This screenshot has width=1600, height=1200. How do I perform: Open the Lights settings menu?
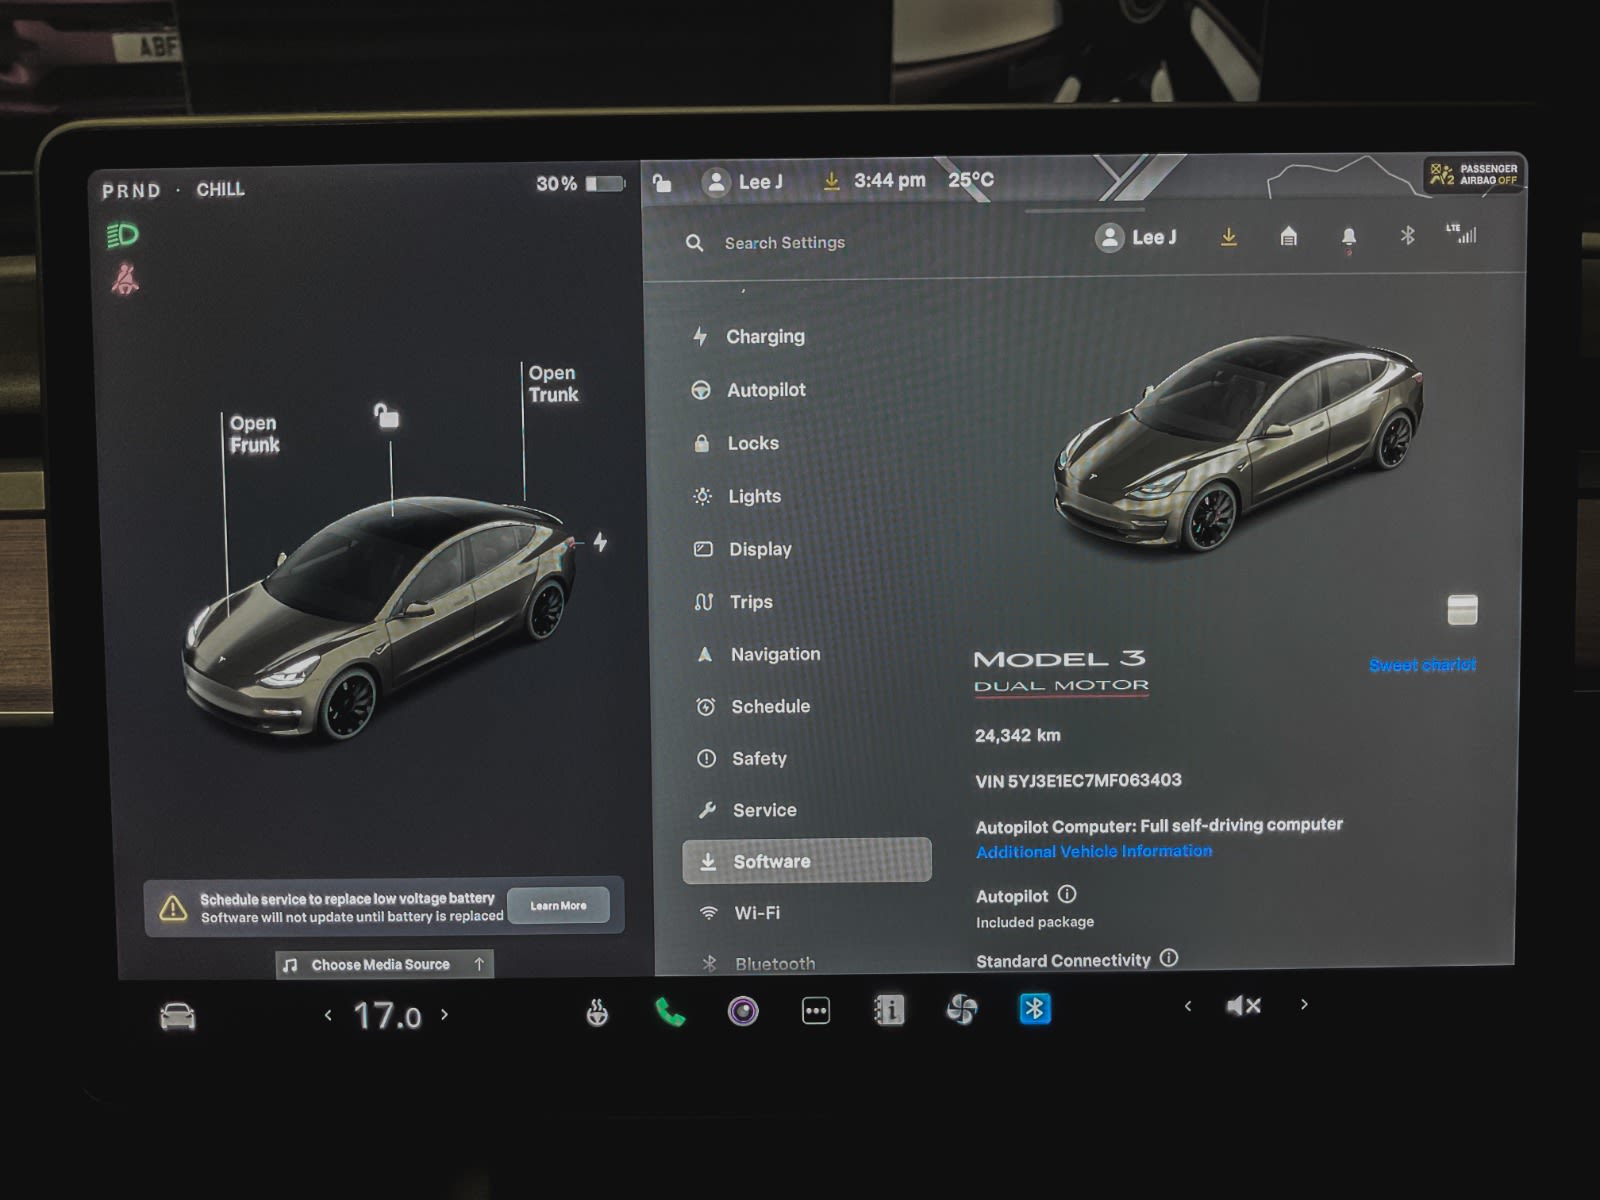point(738,496)
